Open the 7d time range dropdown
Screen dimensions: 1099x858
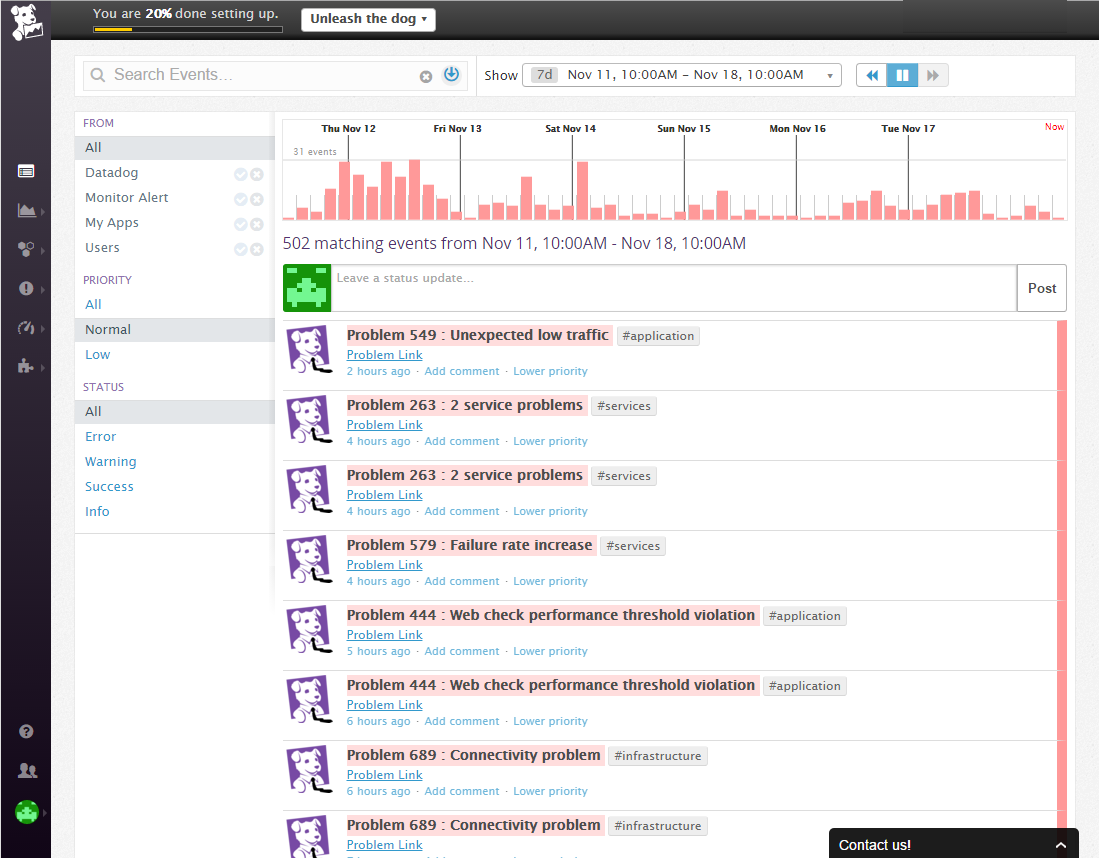click(x=681, y=75)
